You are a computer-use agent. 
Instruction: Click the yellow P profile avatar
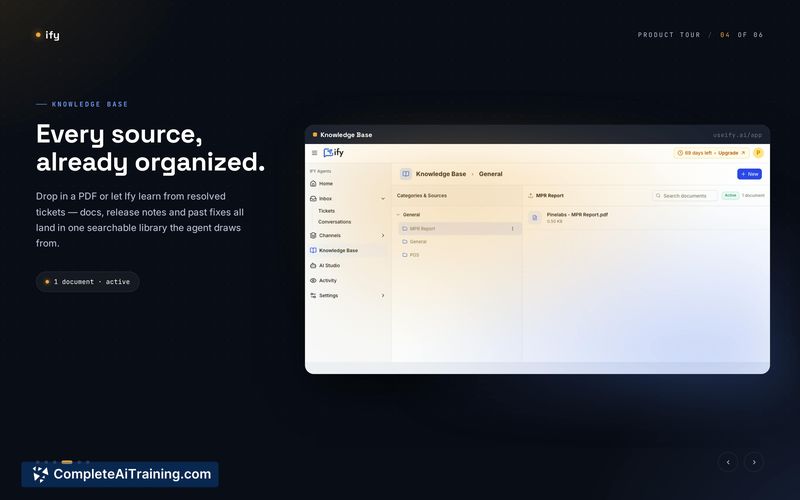click(758, 153)
